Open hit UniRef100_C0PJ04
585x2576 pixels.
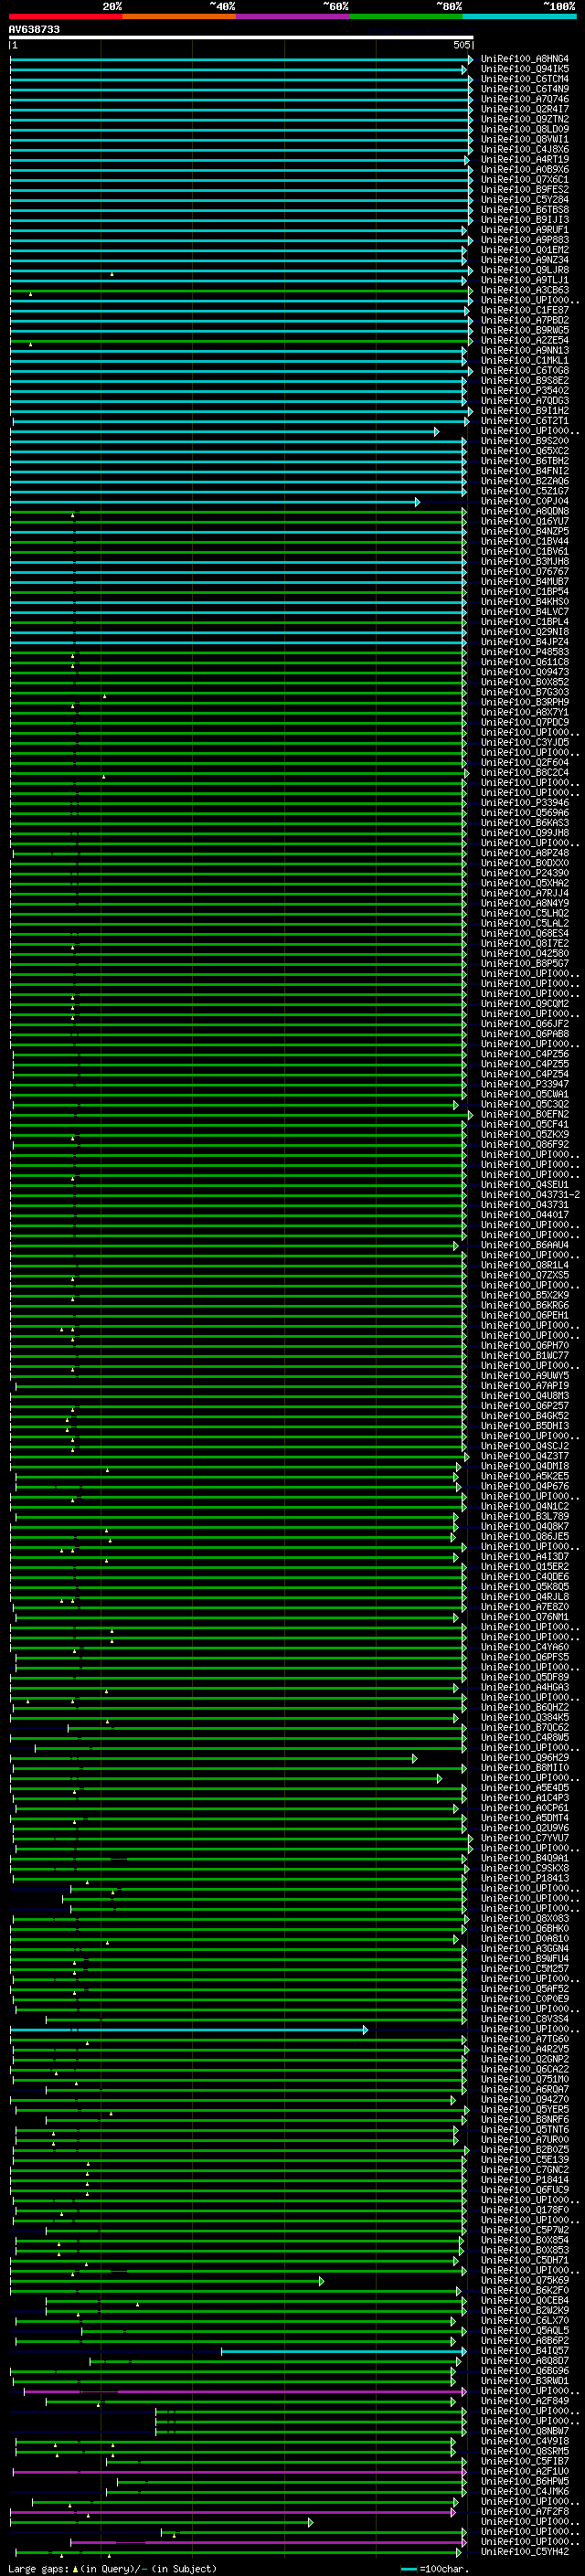coord(525,501)
